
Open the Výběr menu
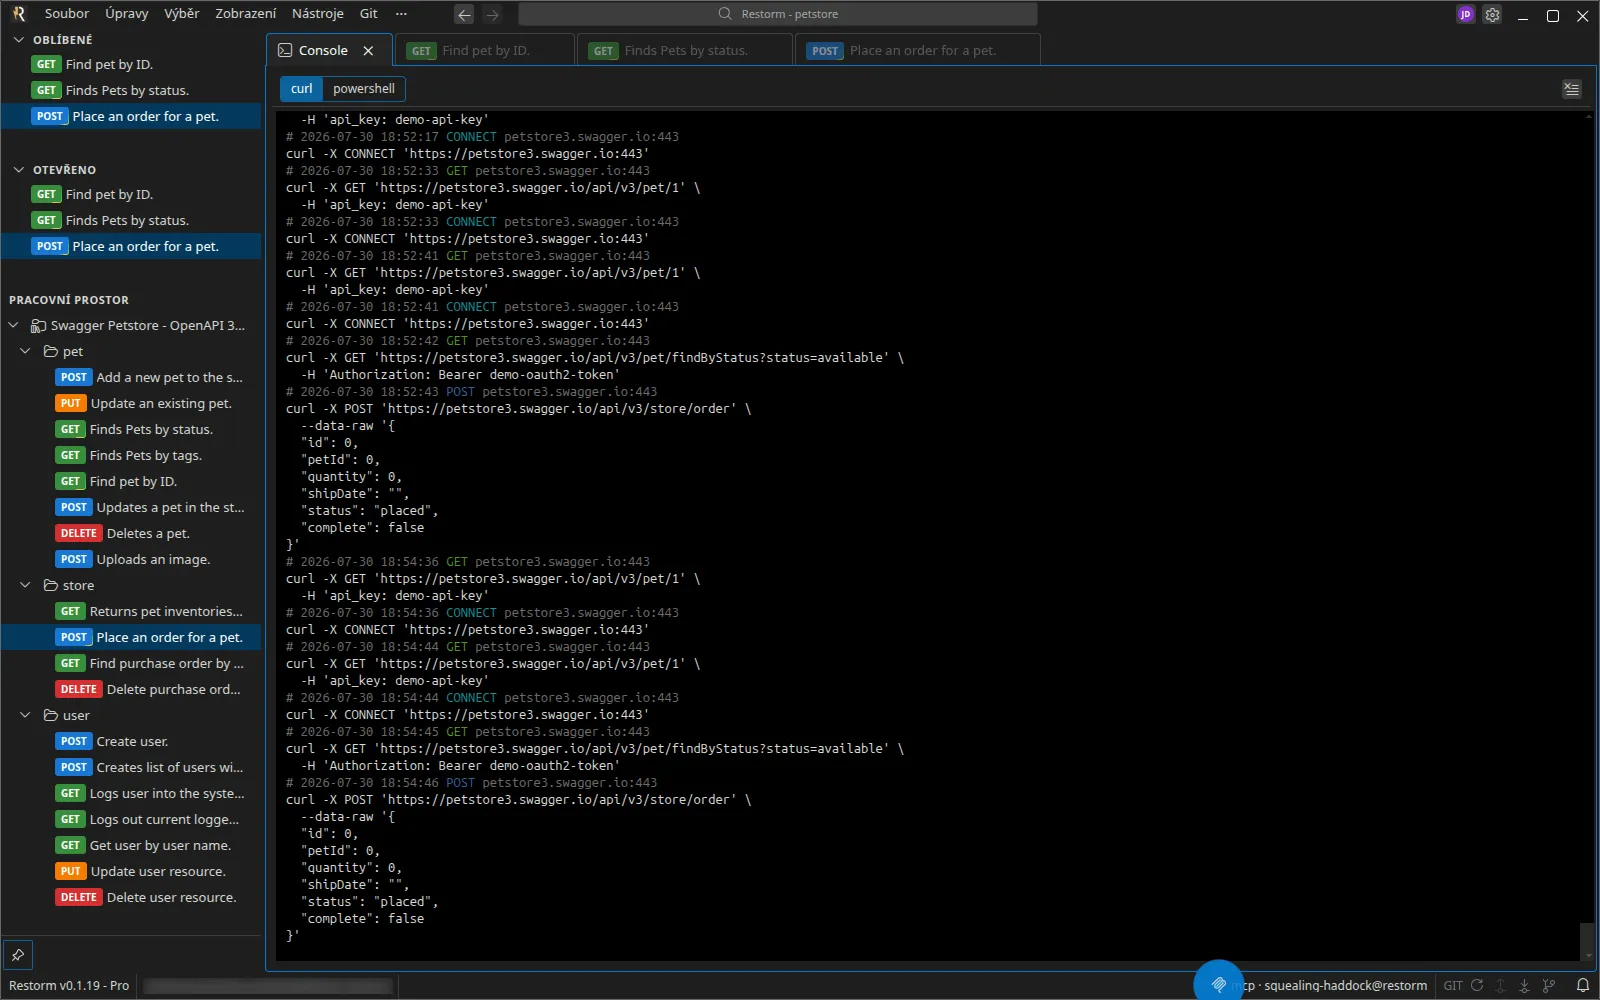click(182, 14)
